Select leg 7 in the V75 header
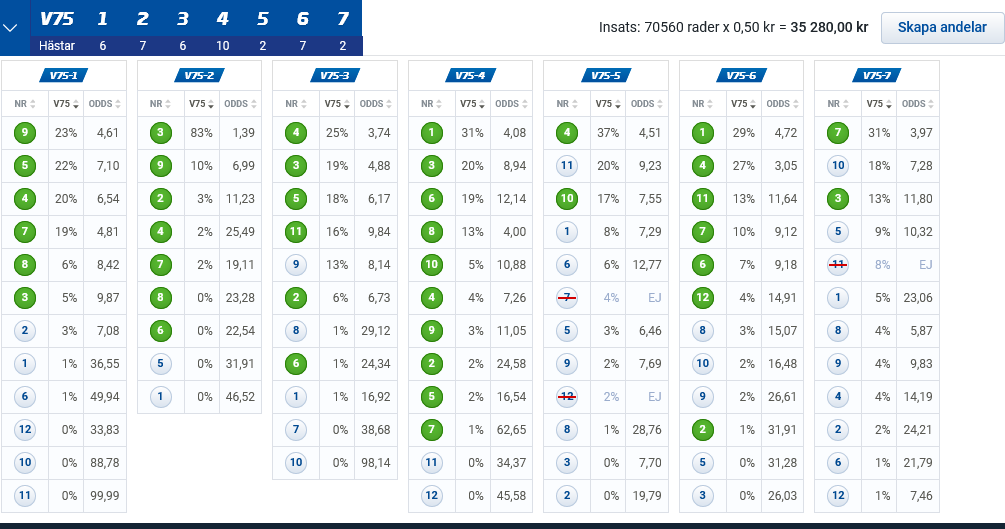Image resolution: width=1005 pixels, height=529 pixels. tap(343, 19)
